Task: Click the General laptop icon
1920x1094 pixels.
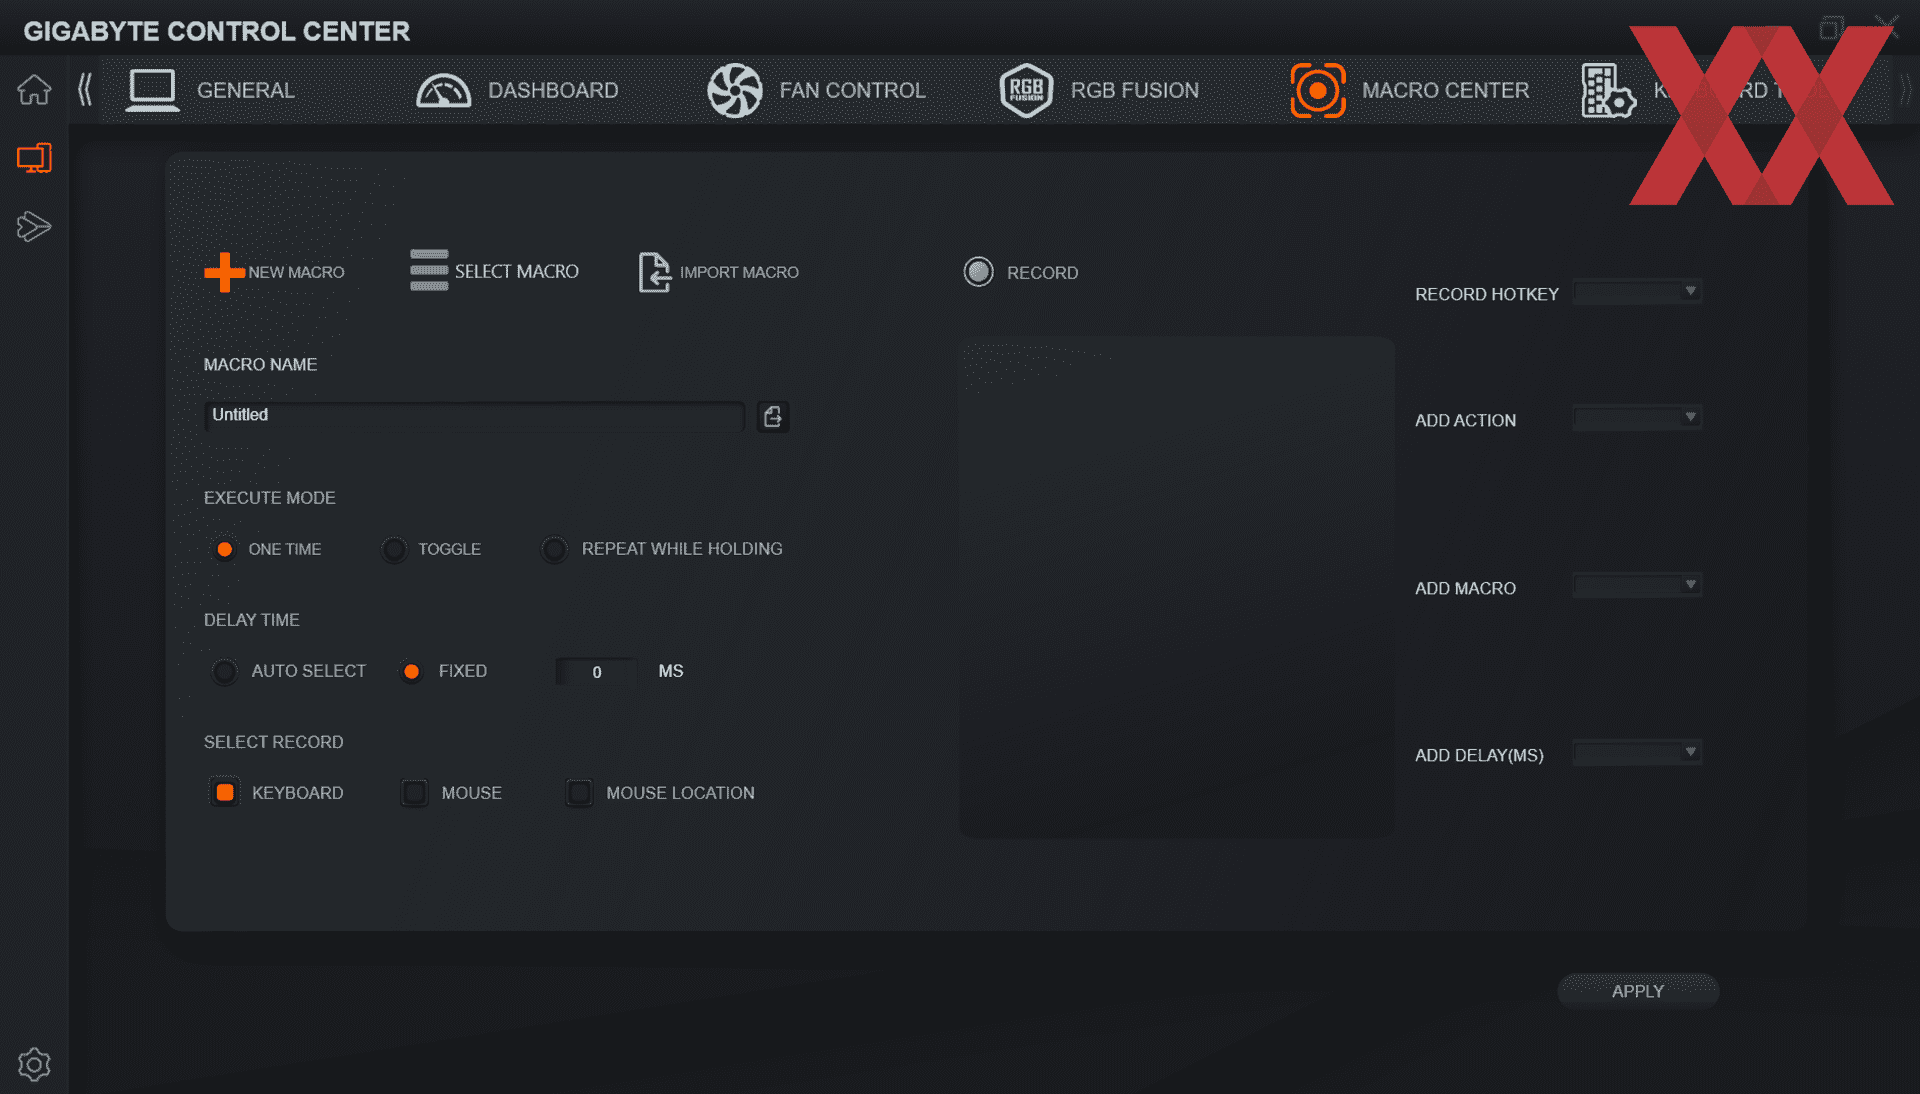Action: [x=152, y=90]
